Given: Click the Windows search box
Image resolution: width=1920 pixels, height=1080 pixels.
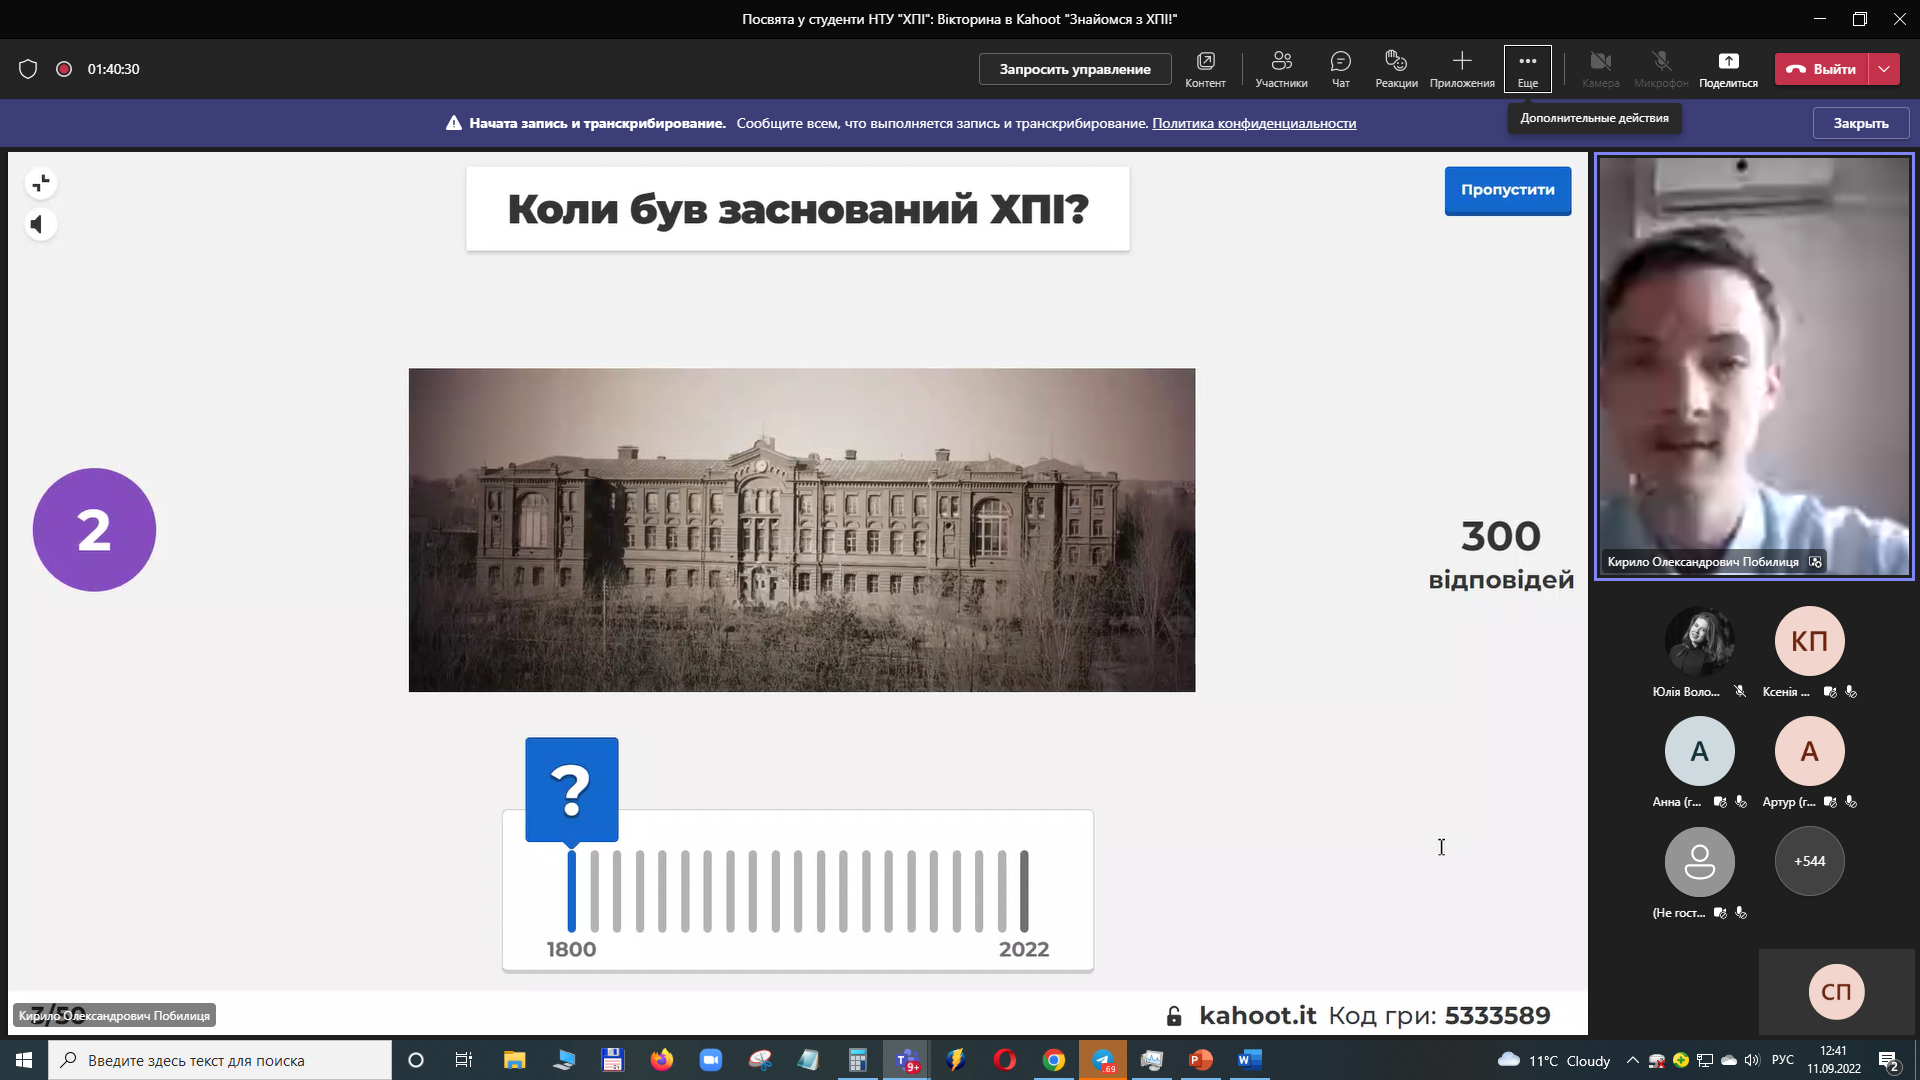Looking at the screenshot, I should (x=220, y=1060).
